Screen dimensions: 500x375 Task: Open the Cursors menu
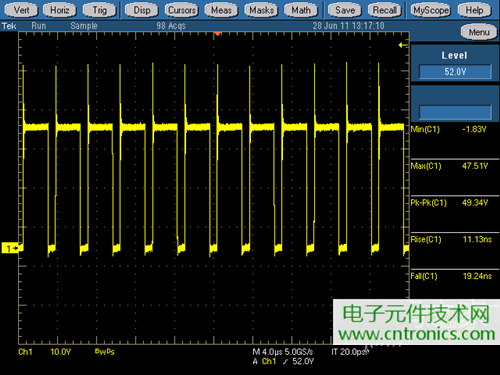coord(182,10)
